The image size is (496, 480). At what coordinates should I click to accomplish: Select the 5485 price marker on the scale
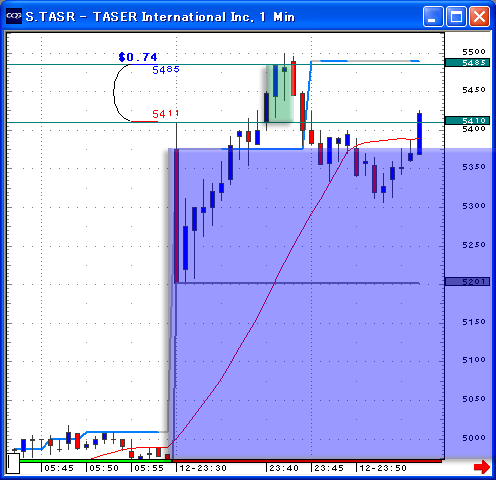467,63
